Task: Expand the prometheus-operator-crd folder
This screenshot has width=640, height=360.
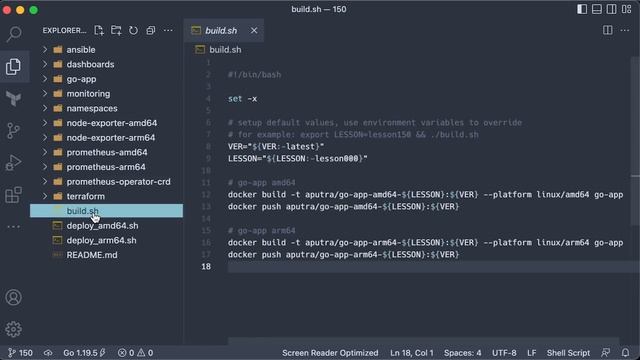Action: coord(106,182)
